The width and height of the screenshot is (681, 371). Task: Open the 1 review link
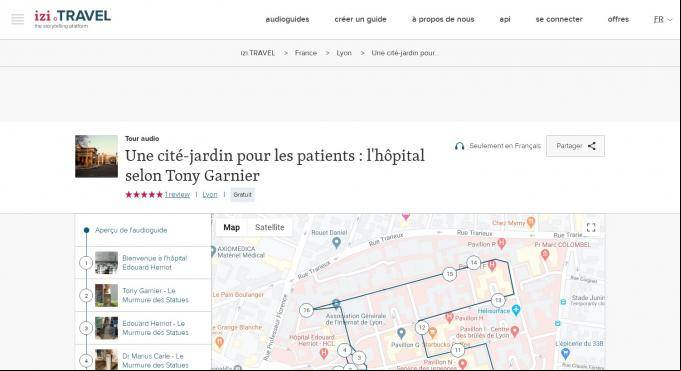click(x=177, y=195)
